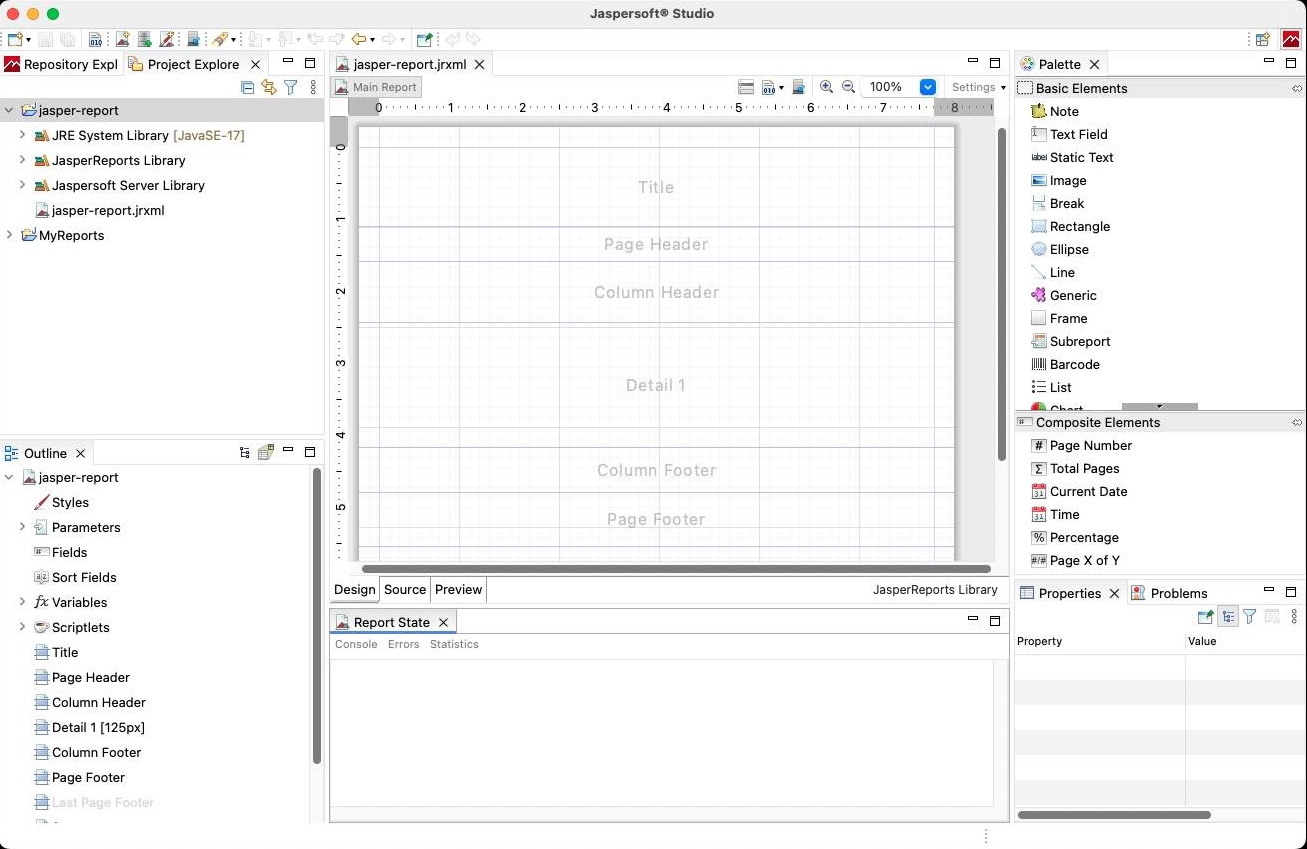Select the Page Number composite element
Viewport: 1307px width, 849px height.
click(x=1081, y=445)
